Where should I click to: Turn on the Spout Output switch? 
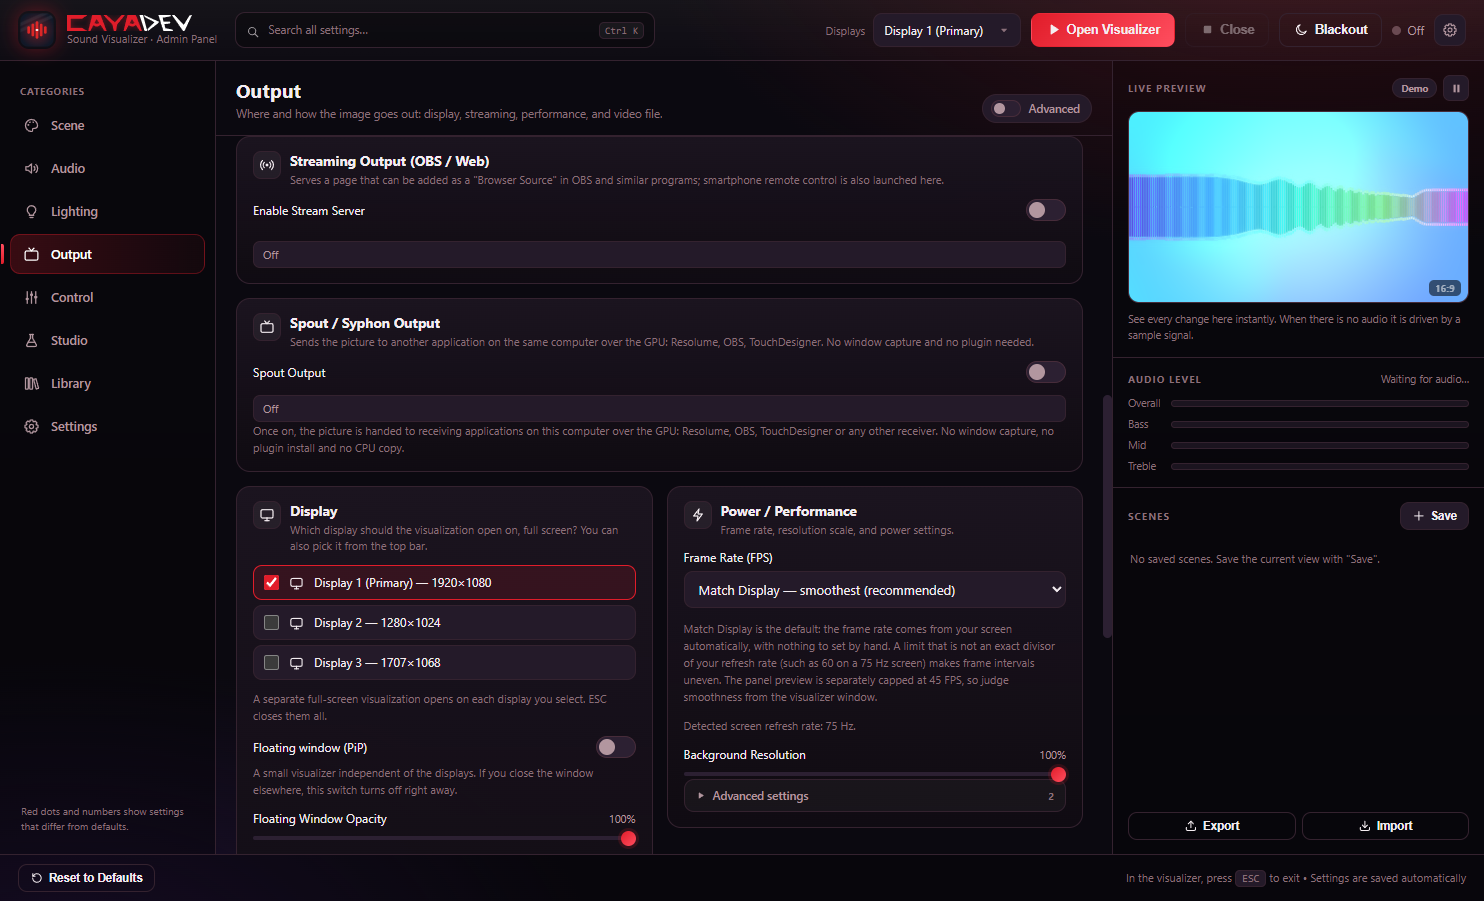tap(1046, 372)
